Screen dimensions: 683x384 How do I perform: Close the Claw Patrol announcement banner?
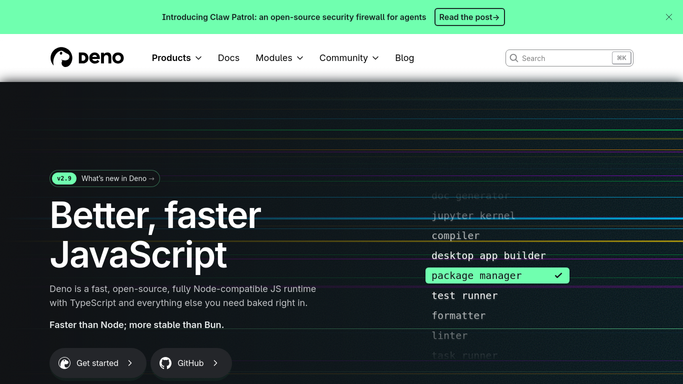[x=669, y=17]
